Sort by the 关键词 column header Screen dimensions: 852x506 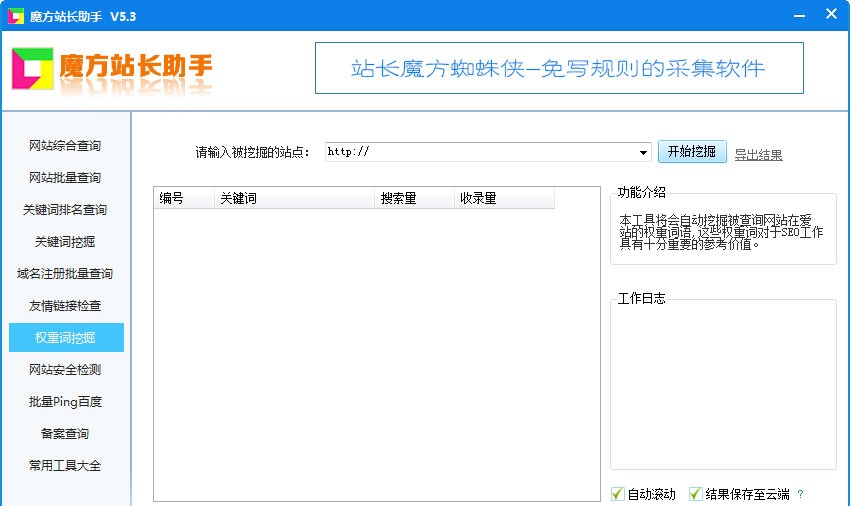click(x=295, y=198)
